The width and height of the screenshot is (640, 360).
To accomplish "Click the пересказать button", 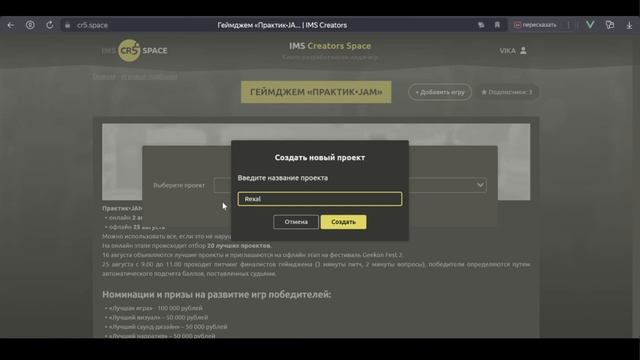I will (535, 25).
